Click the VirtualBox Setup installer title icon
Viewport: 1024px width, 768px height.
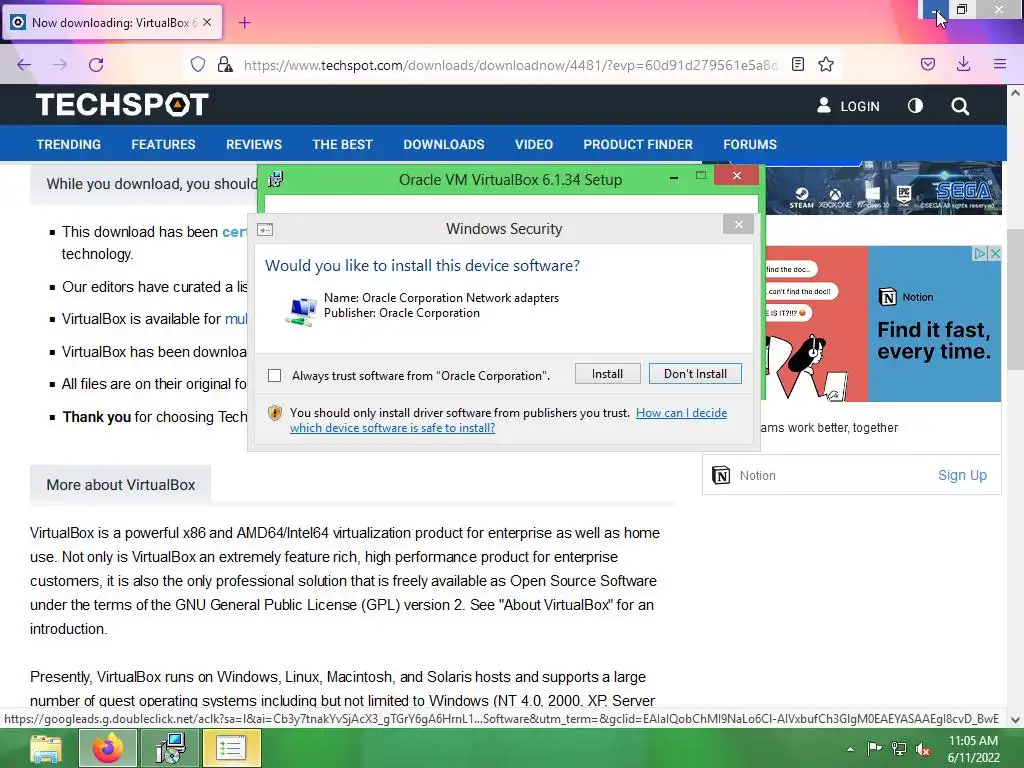pyautogui.click(x=276, y=179)
